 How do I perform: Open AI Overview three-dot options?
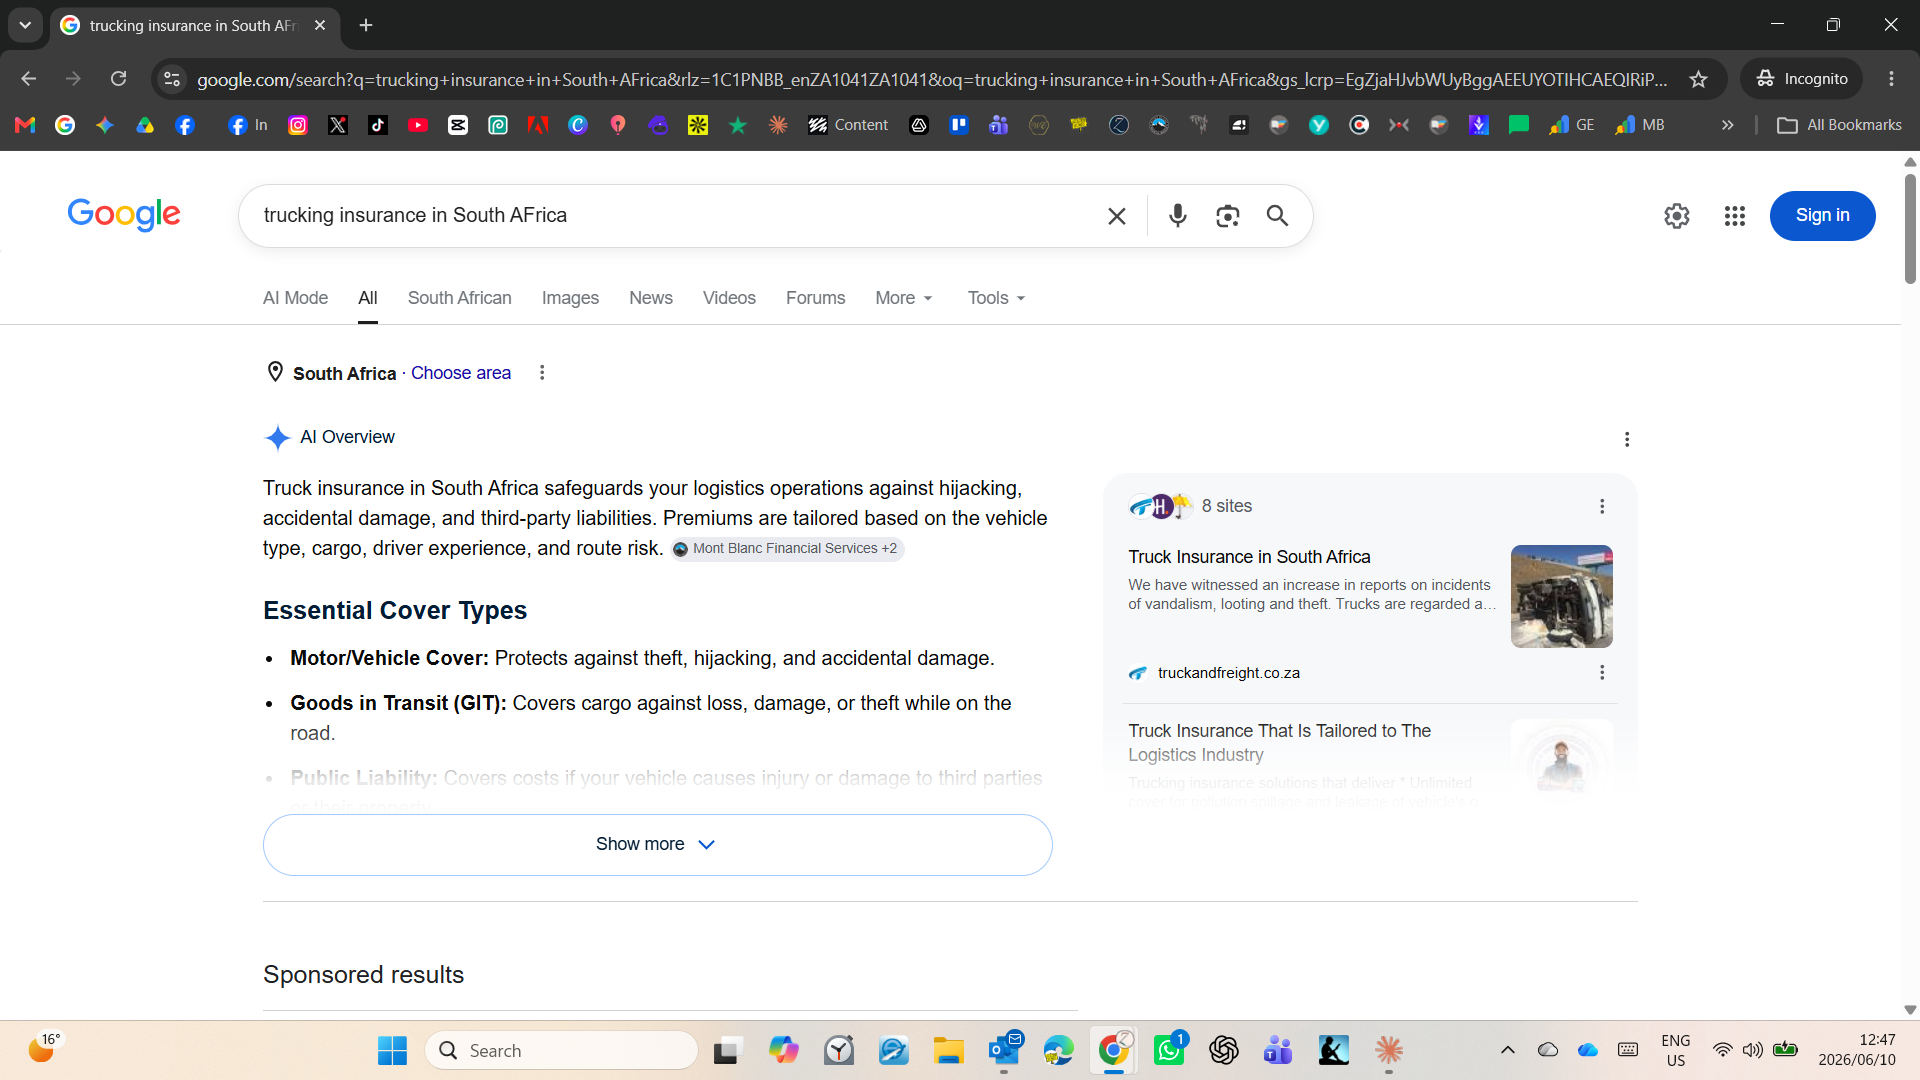point(1627,439)
